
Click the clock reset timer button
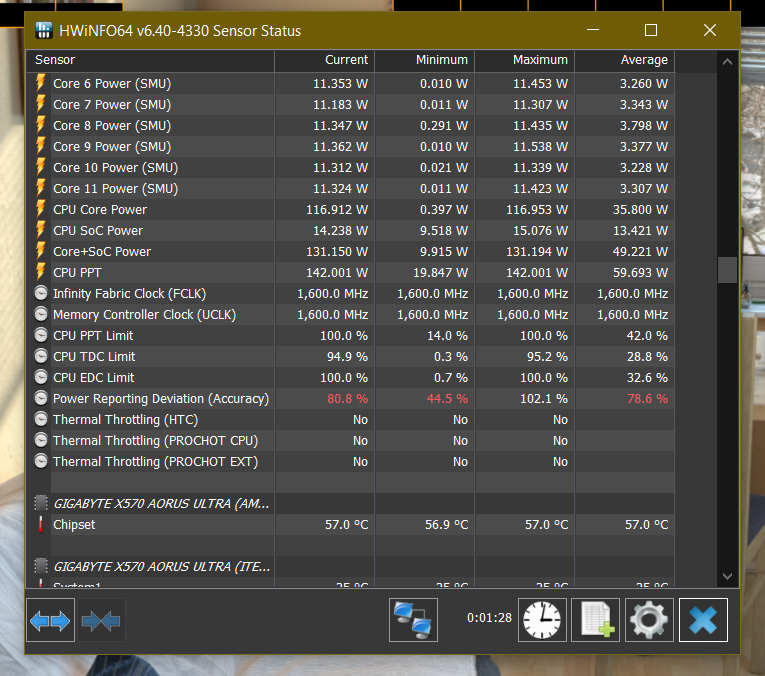coord(542,620)
